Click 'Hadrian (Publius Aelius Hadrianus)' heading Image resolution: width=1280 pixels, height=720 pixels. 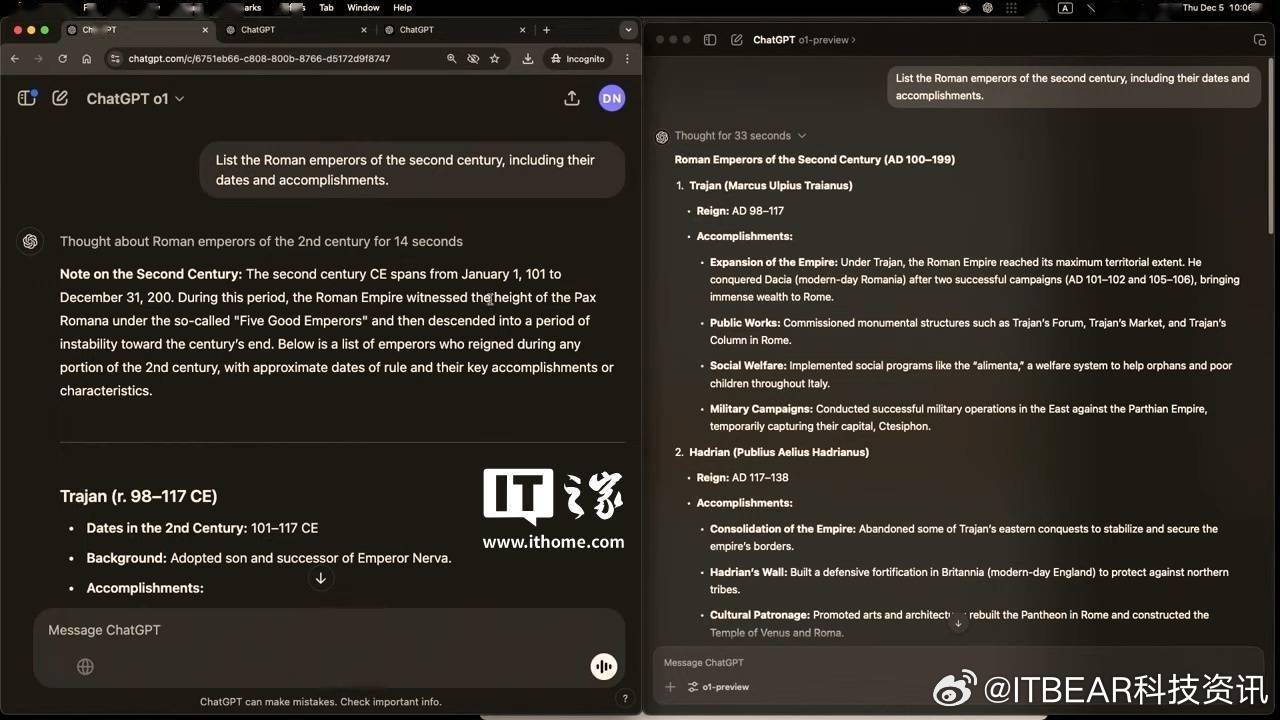779,452
